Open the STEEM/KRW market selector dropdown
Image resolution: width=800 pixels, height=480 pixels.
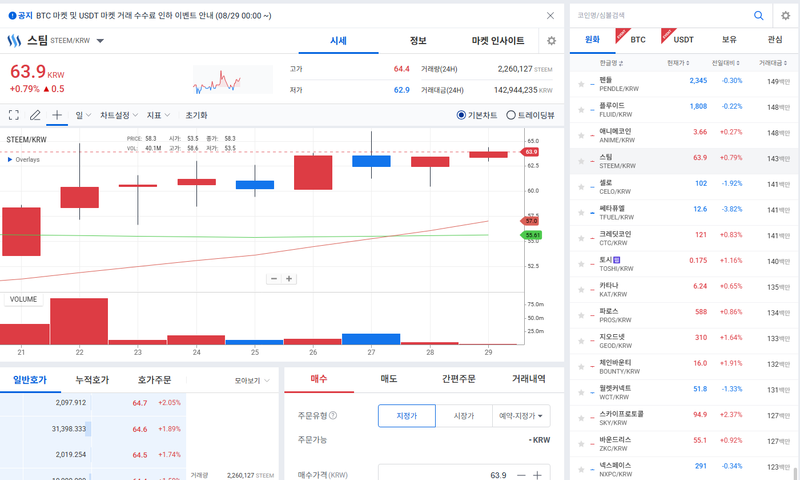click(x=100, y=41)
